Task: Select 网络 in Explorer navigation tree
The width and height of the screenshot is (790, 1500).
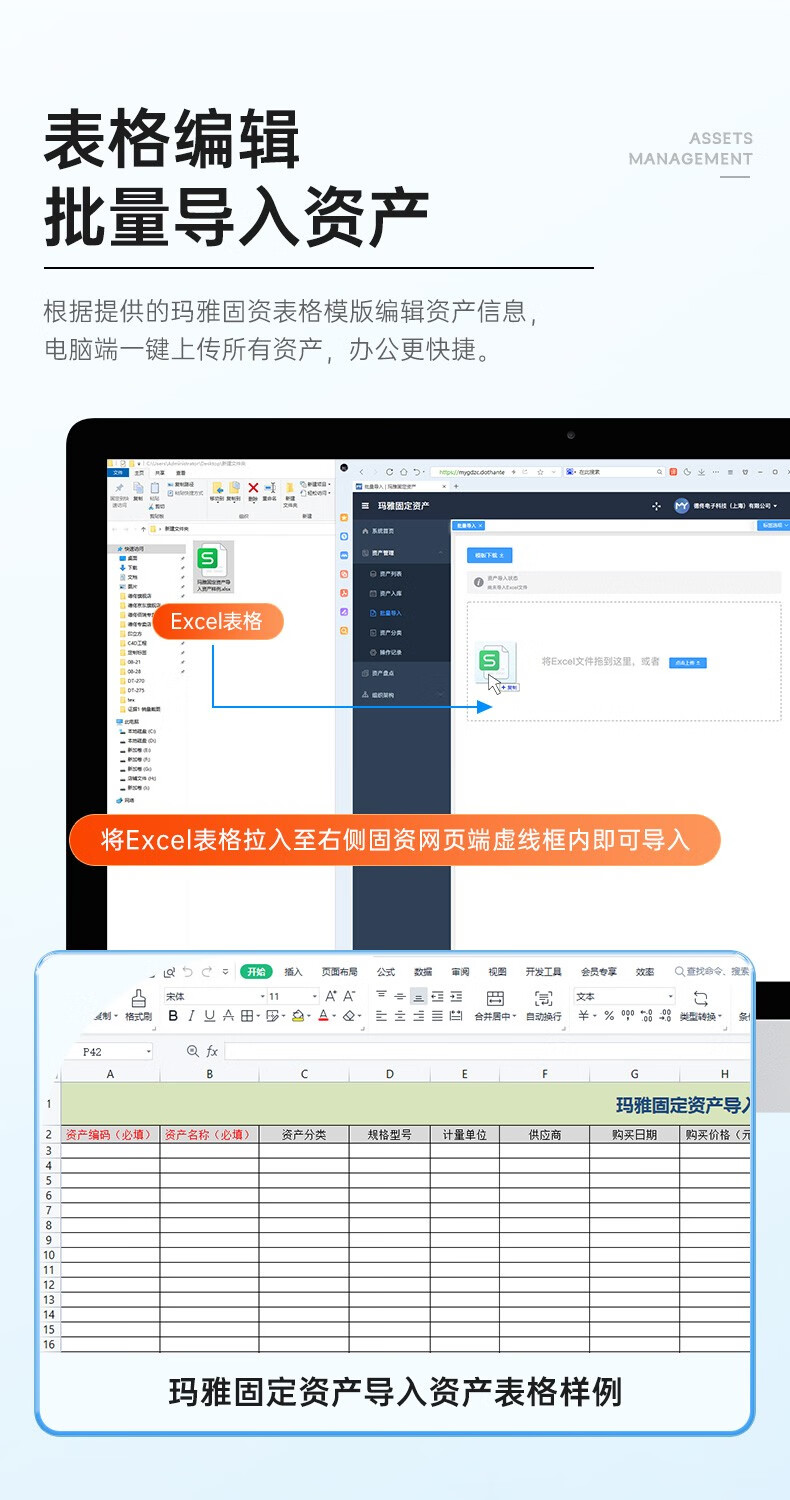Action: 125,800
